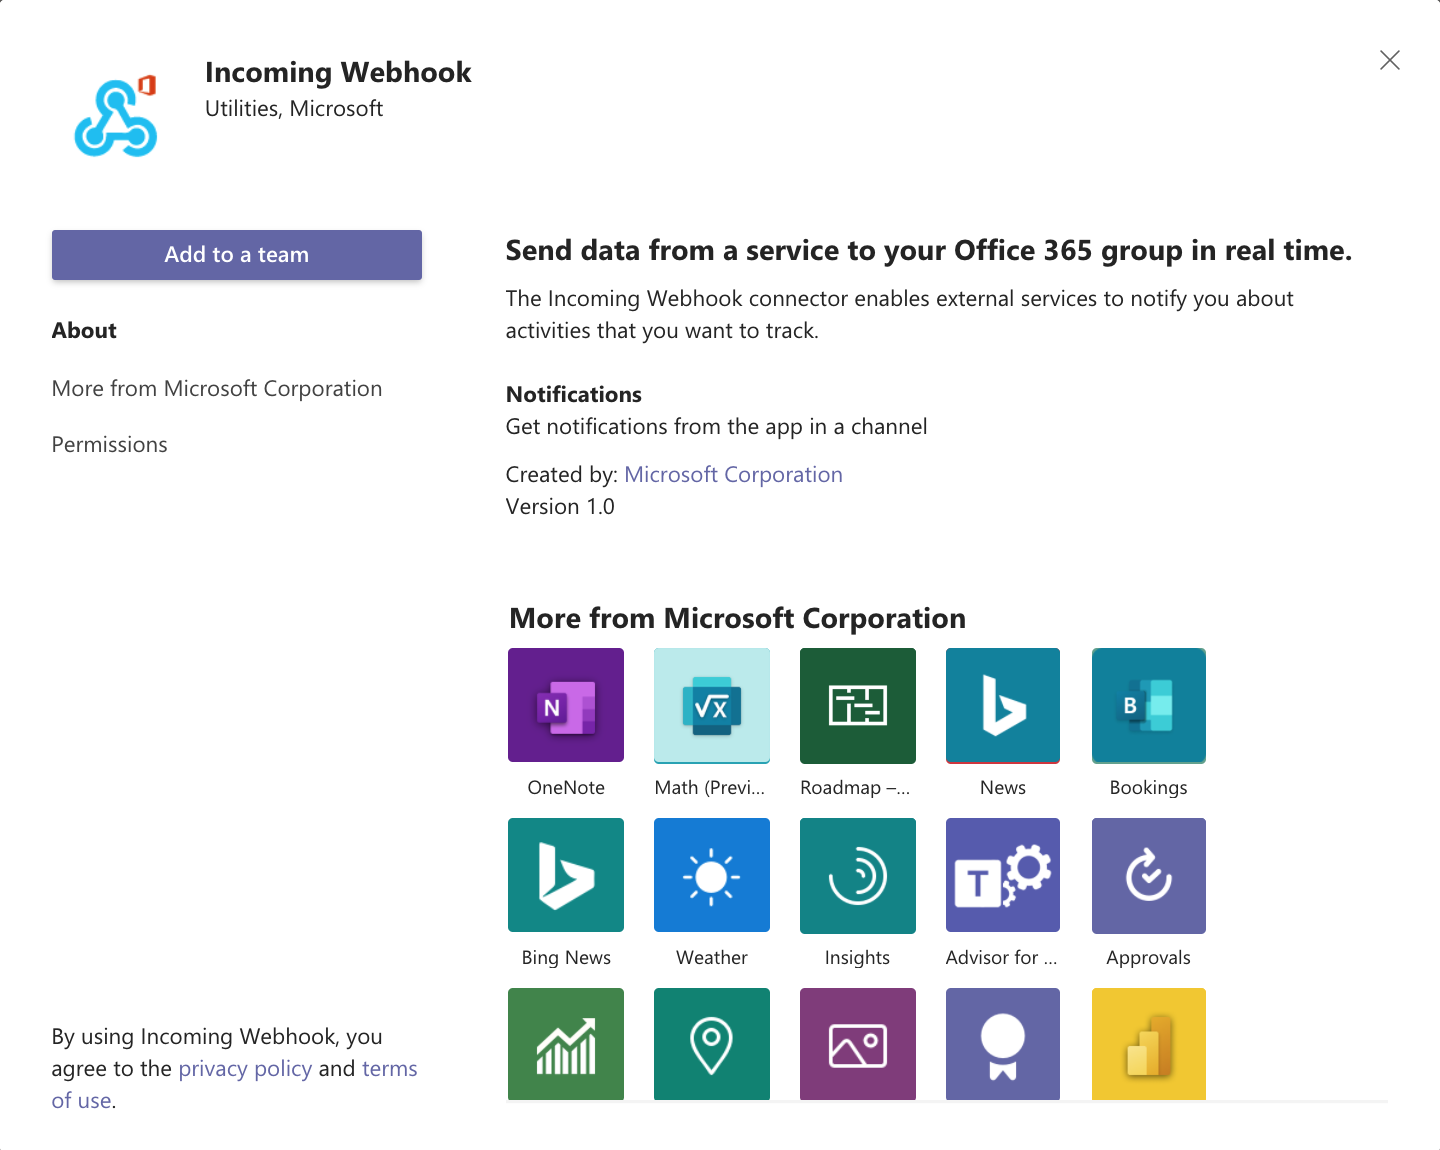This screenshot has height=1150, width=1440.
Task: Click Add to a team button
Action: pos(237,255)
